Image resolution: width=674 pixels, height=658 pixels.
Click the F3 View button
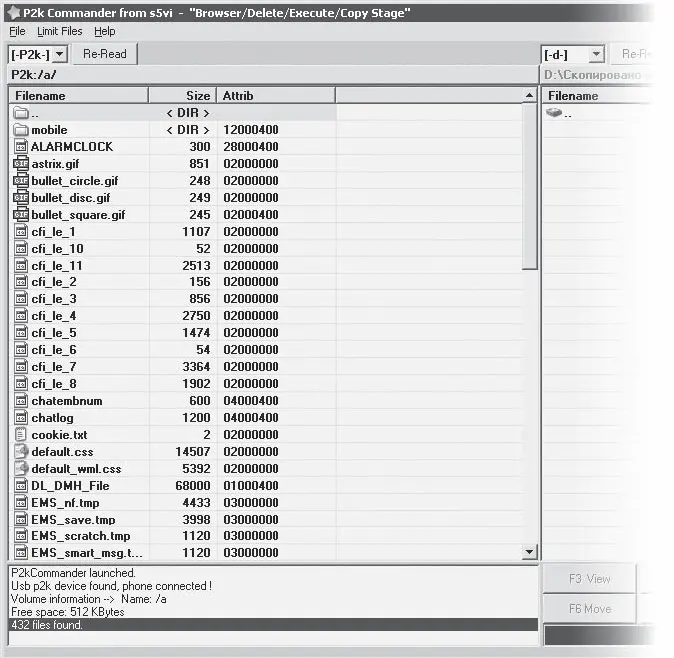point(589,579)
